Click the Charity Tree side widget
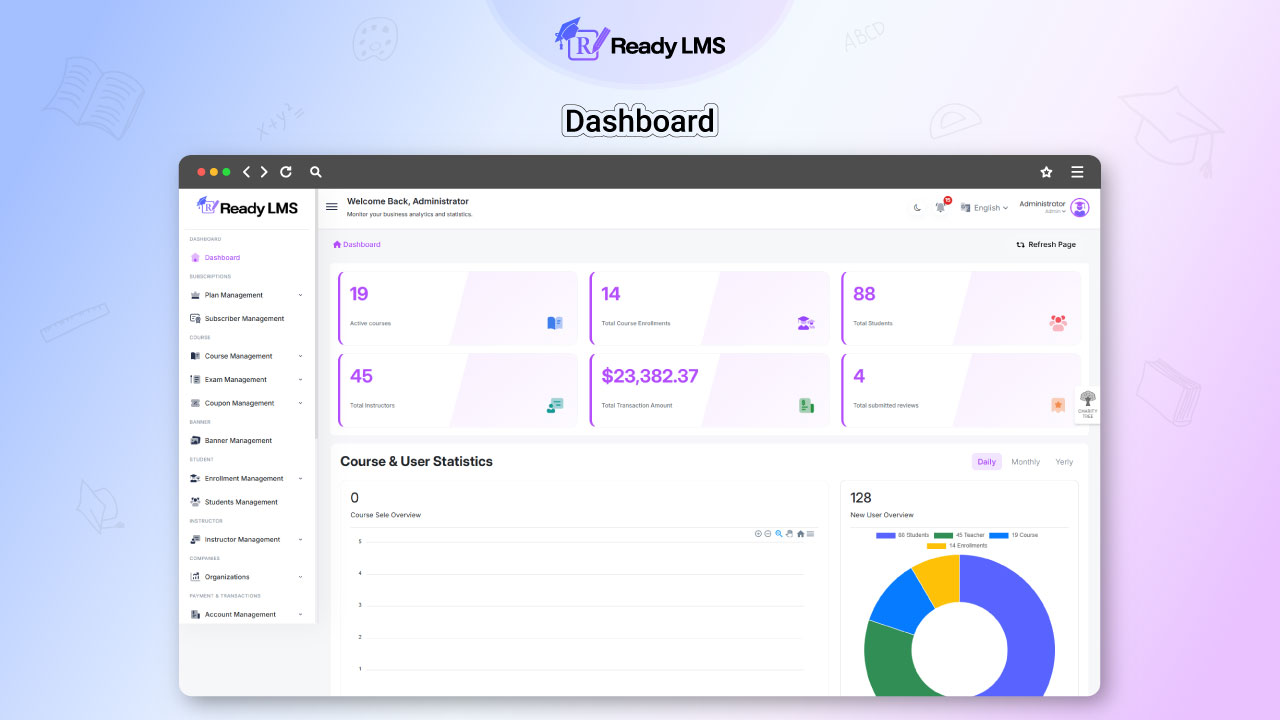This screenshot has width=1280, height=720. (1087, 404)
